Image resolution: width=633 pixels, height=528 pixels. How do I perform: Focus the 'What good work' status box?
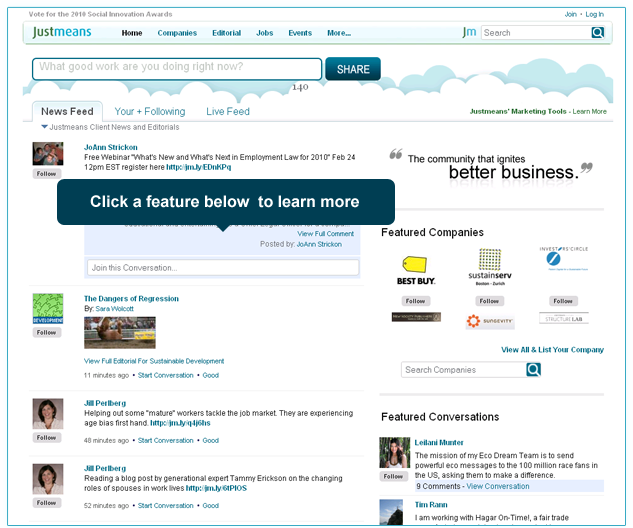point(177,69)
